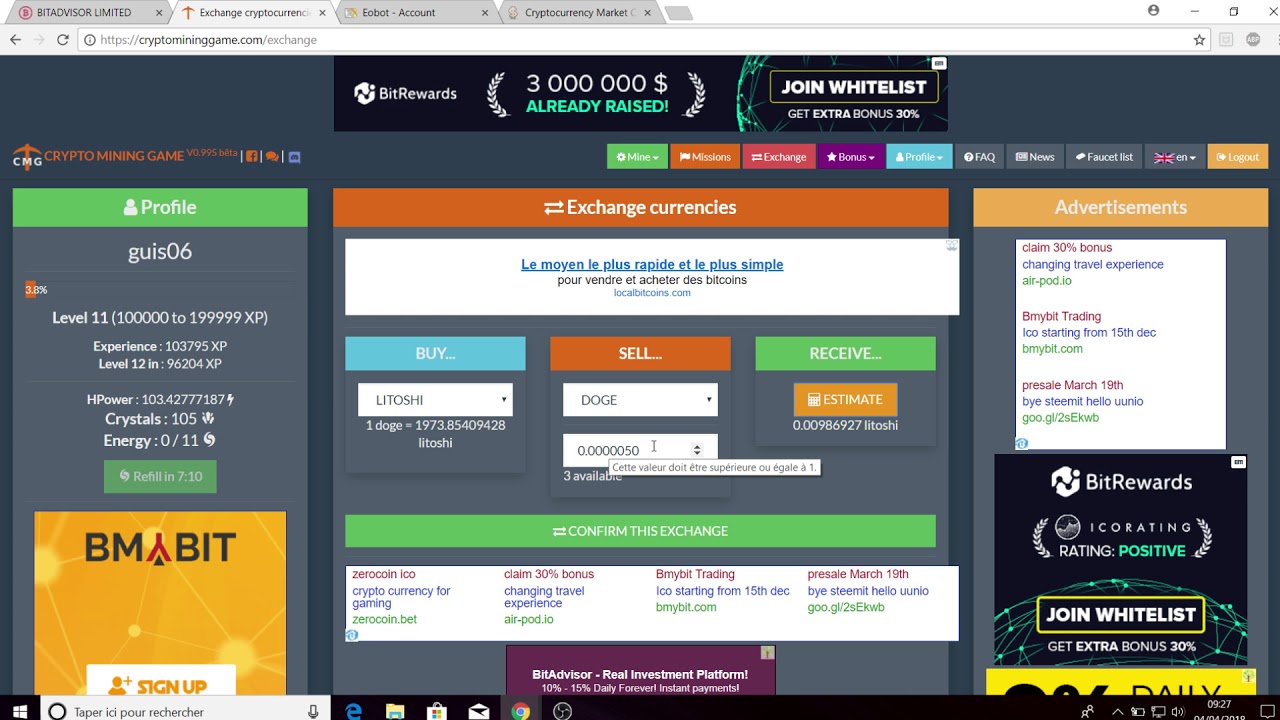Open the Facebook icon beside the game title
This screenshot has width=1280, height=720.
point(252,157)
